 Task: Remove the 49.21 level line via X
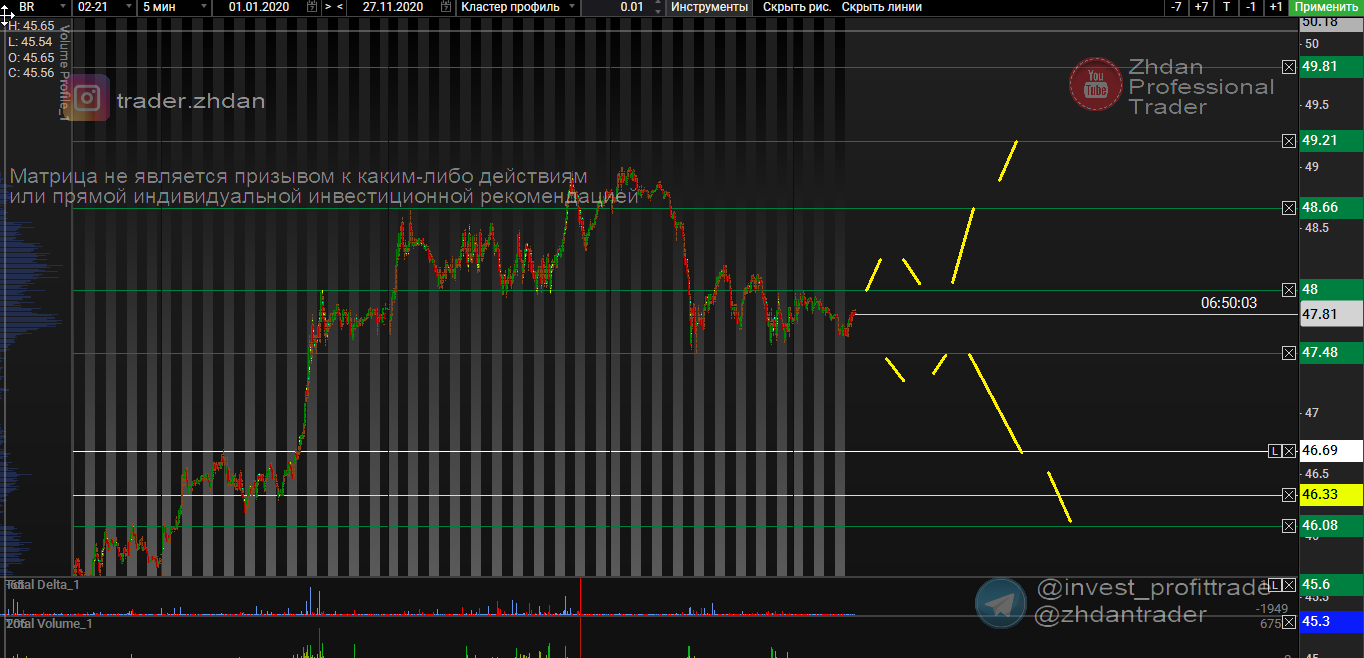[x=1289, y=141]
